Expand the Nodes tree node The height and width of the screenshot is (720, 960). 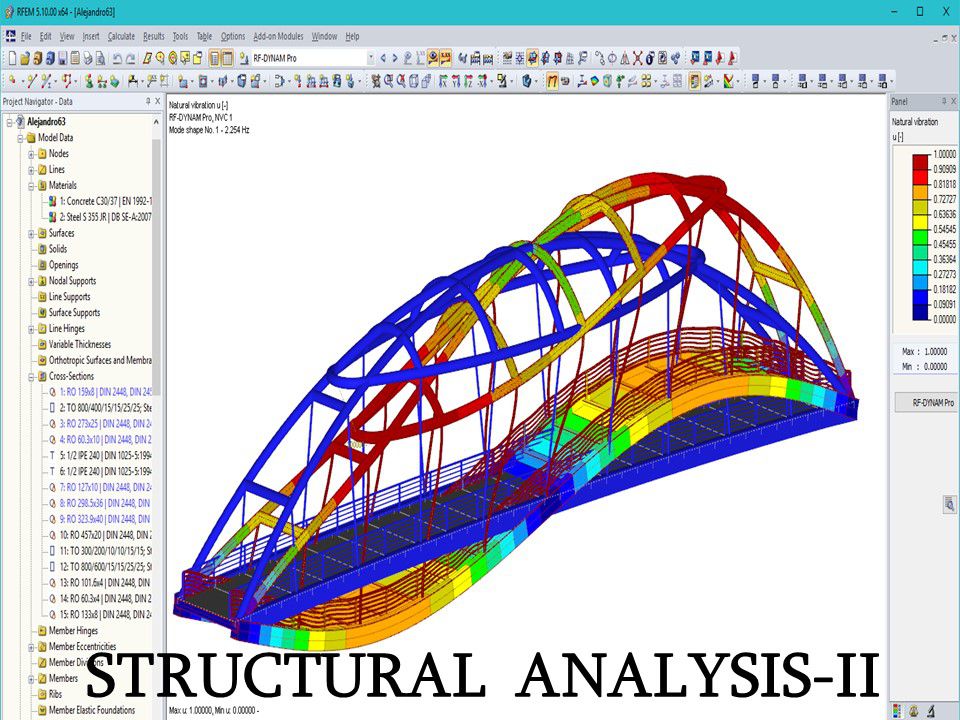point(31,154)
